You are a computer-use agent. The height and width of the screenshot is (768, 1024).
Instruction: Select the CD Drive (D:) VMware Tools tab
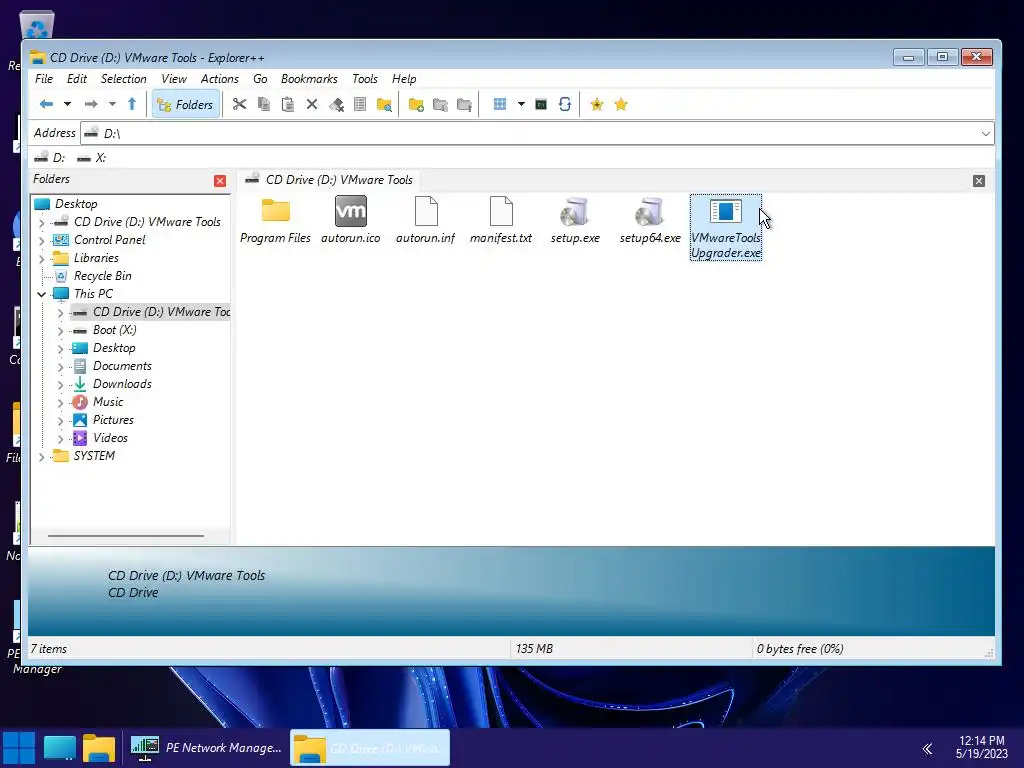coord(329,180)
